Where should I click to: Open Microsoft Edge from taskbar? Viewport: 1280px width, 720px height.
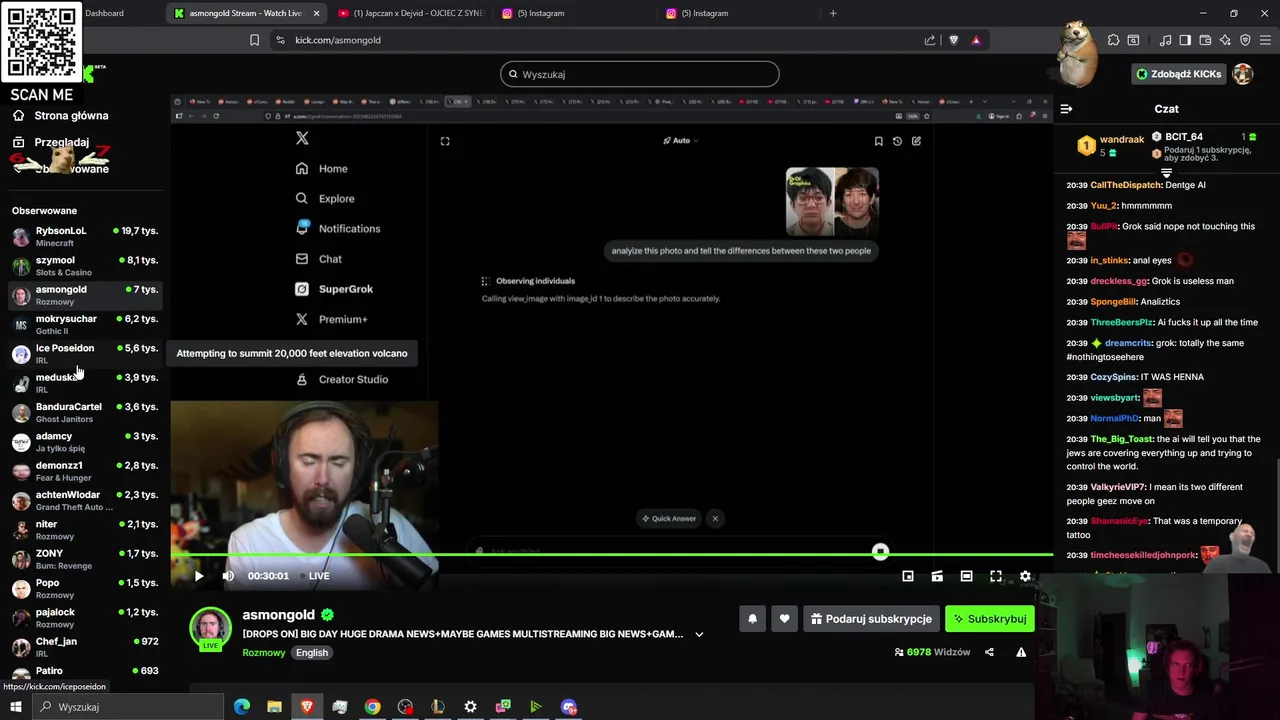point(242,707)
